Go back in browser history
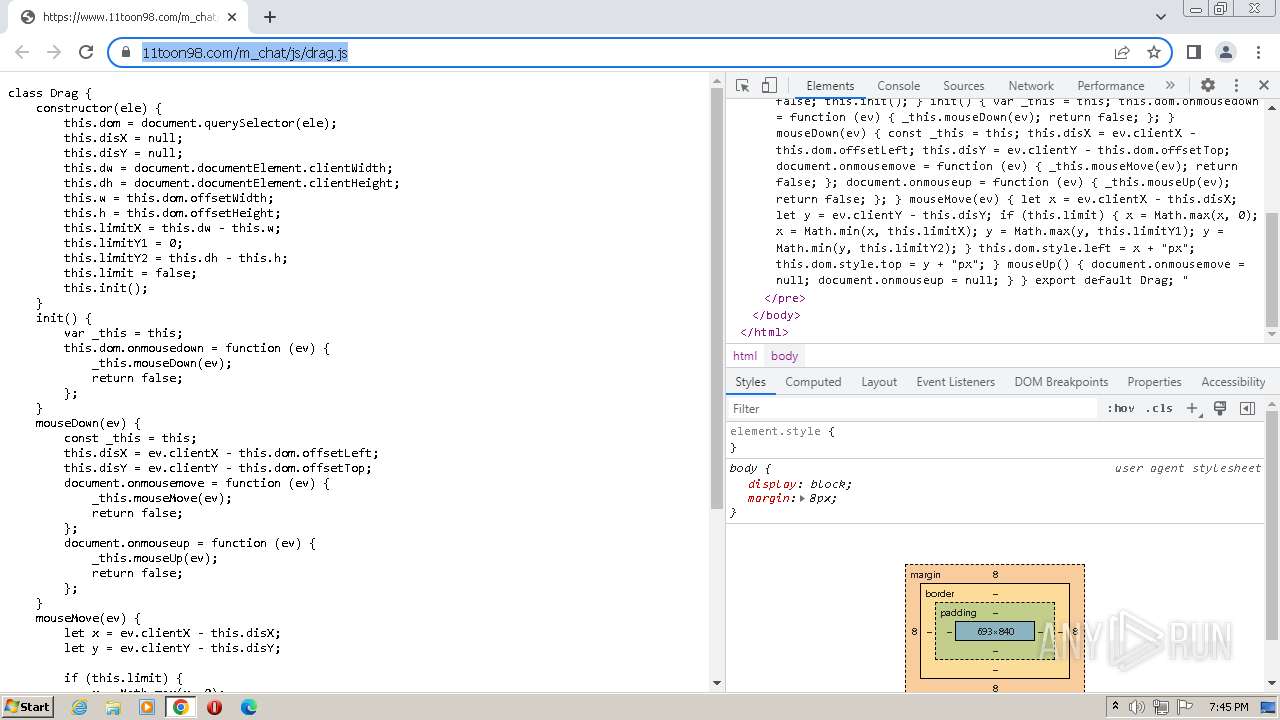Viewport: 1280px width, 720px height. pos(22,52)
